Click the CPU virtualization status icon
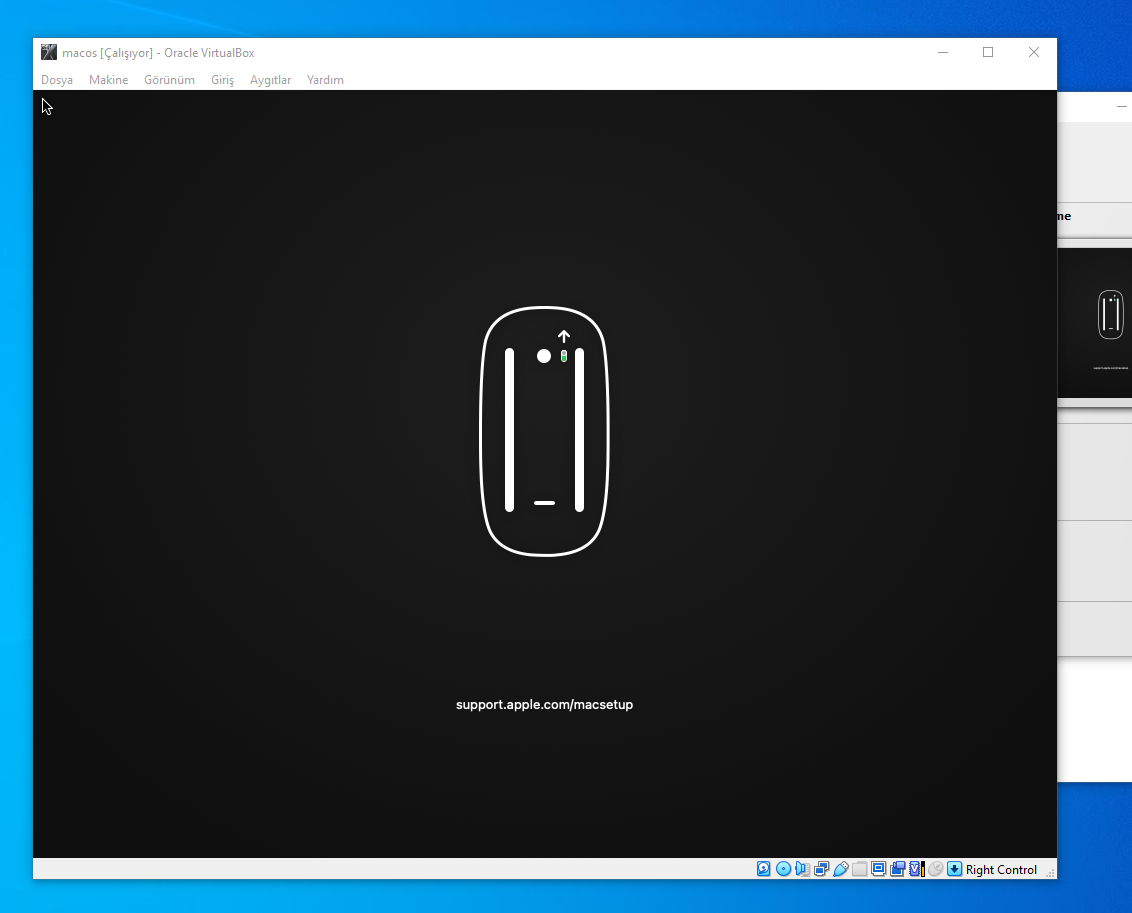1132x913 pixels. click(917, 869)
